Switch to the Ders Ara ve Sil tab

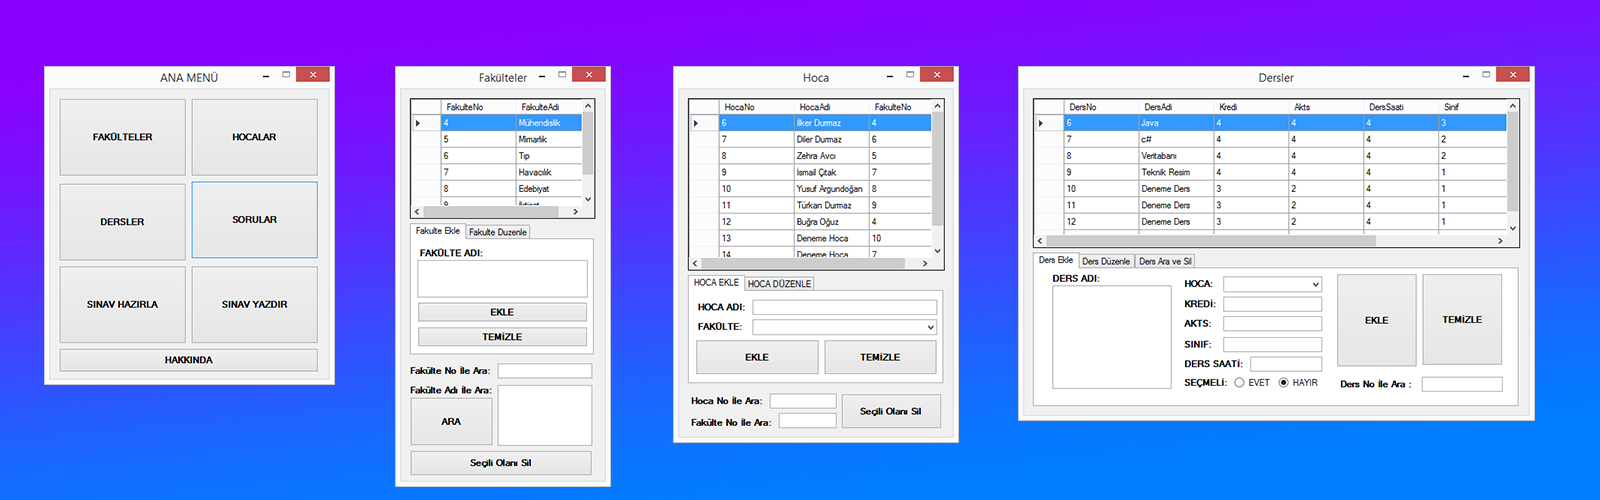click(1165, 261)
